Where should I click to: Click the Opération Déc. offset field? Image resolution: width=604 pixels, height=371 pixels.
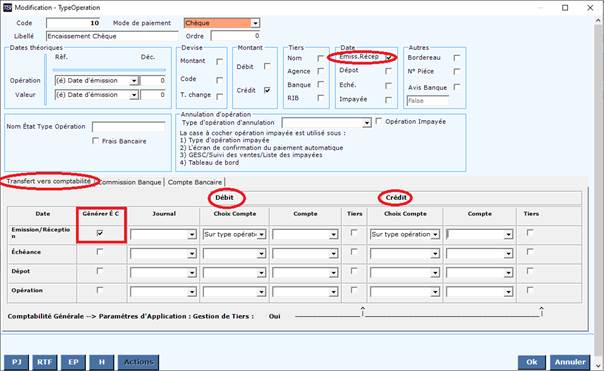(153, 81)
